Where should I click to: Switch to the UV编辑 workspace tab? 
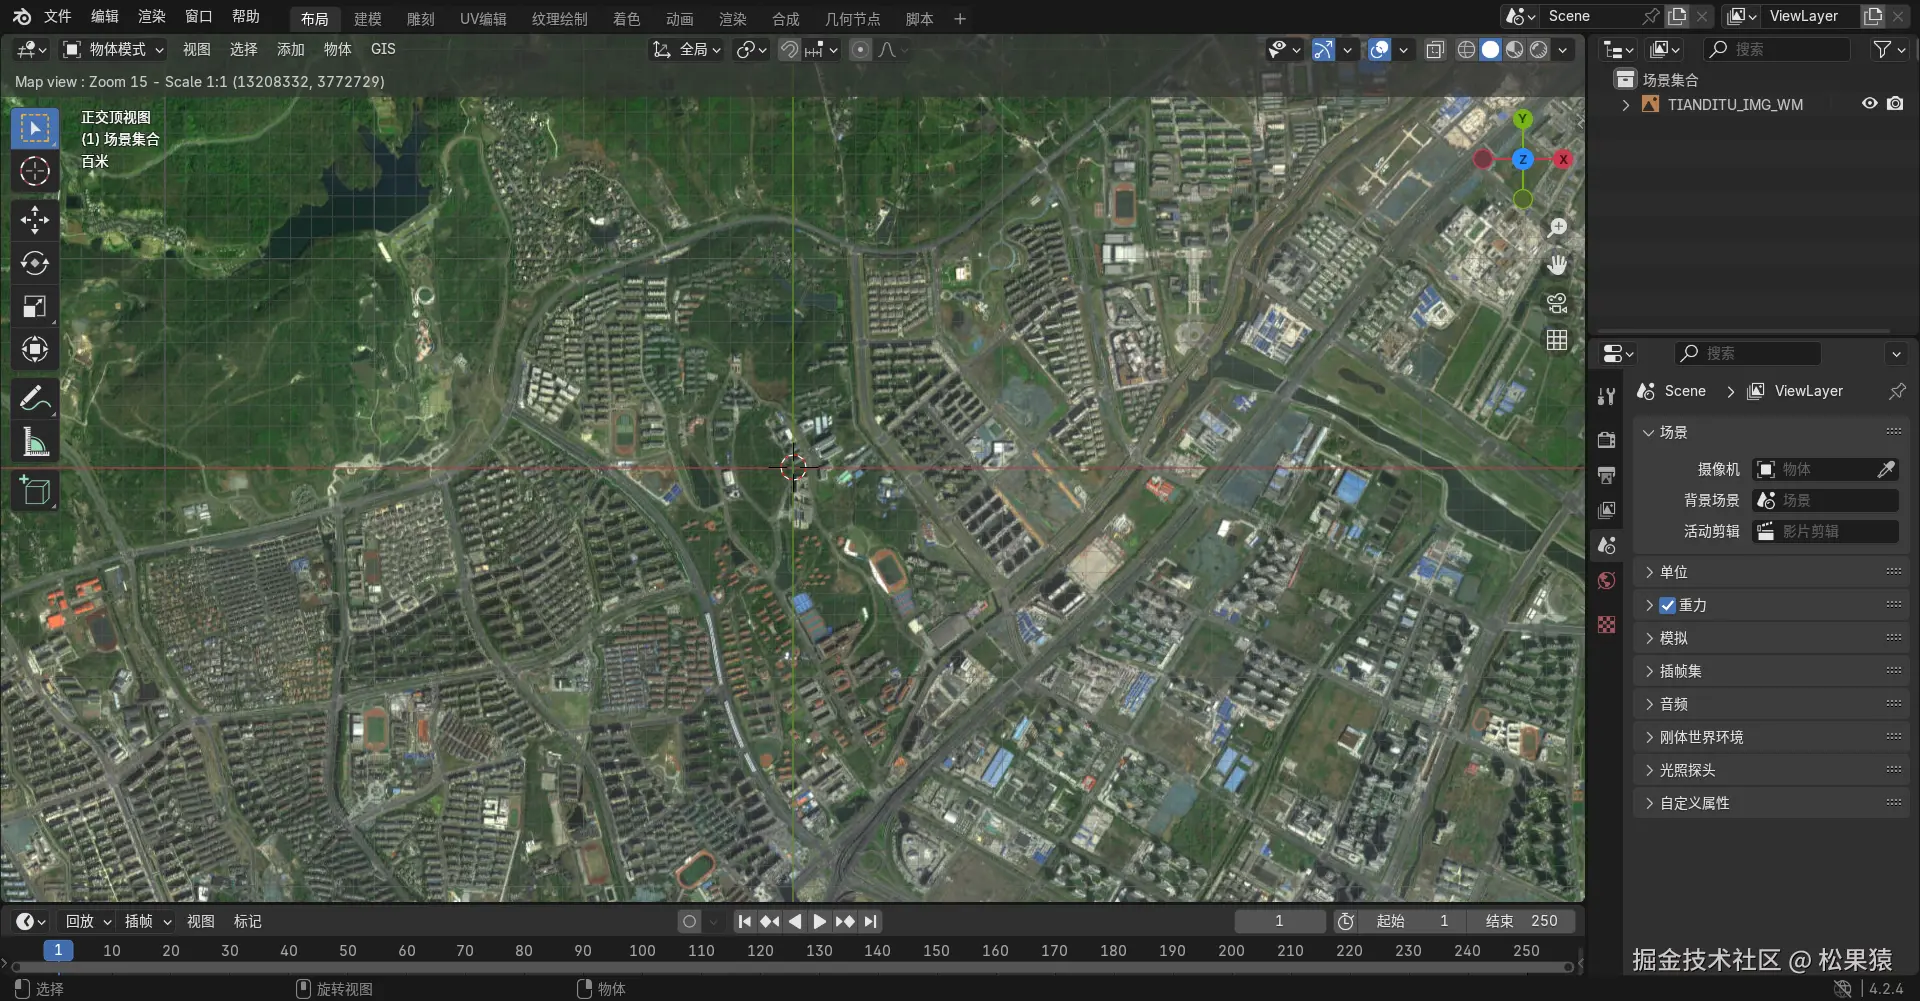[x=483, y=19]
